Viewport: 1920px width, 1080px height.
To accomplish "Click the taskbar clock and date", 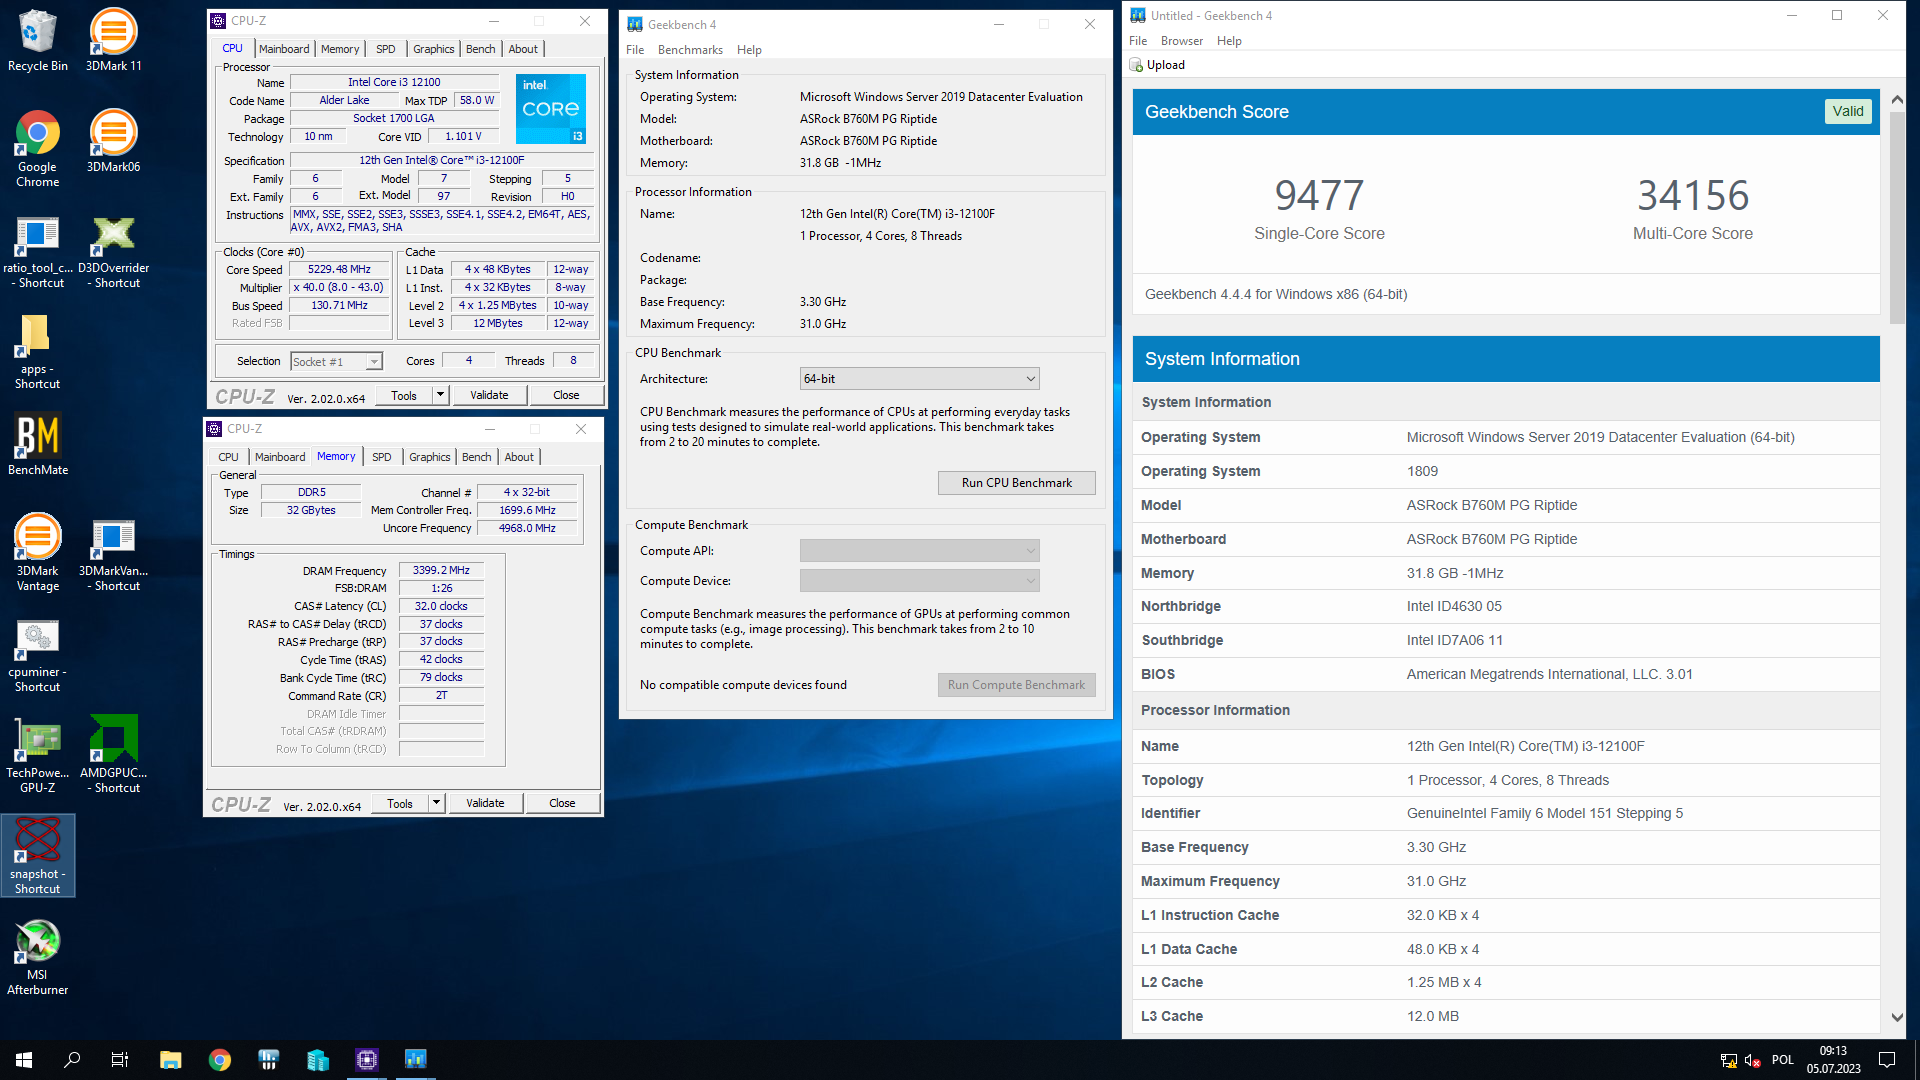I will (x=1833, y=1060).
